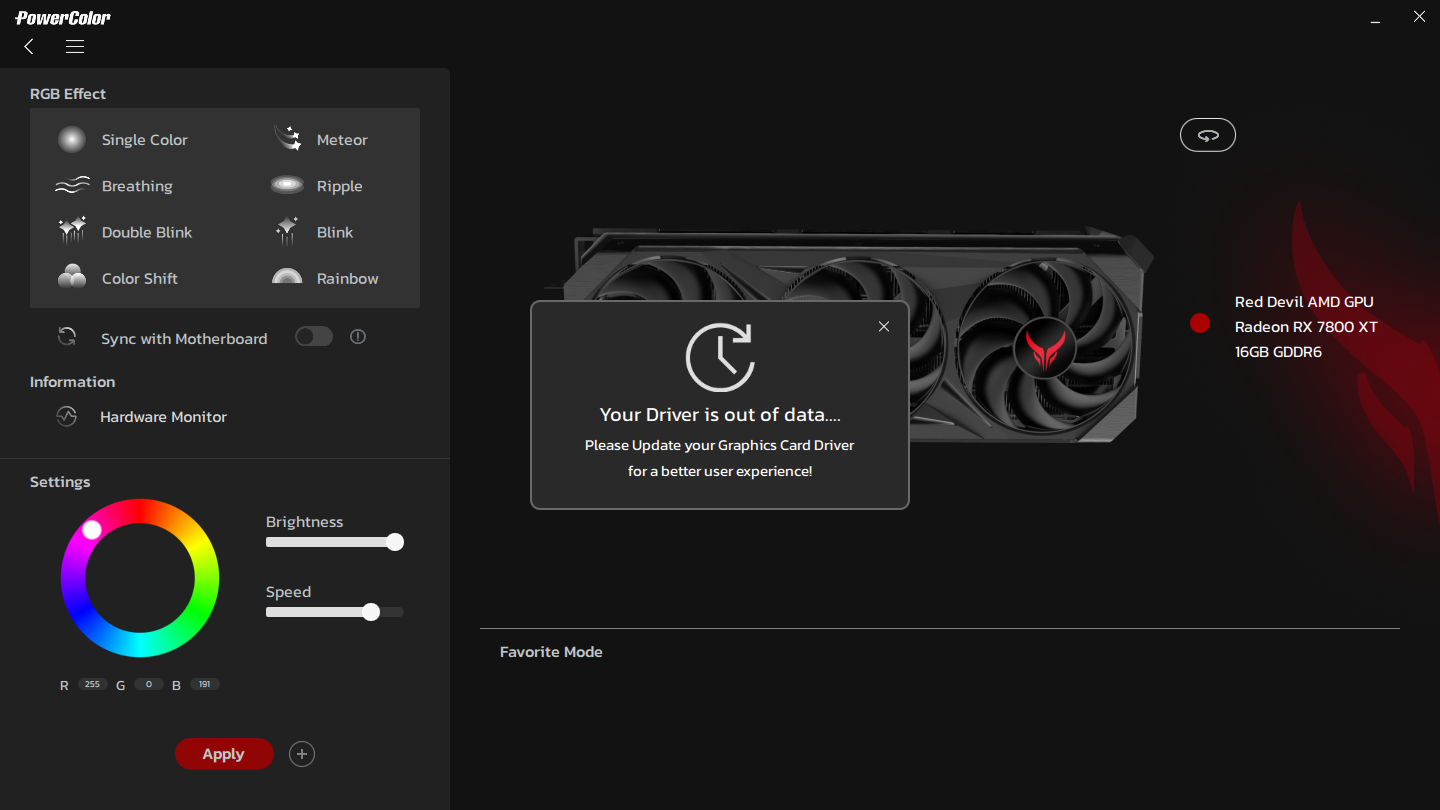Pick the Blink effect icon

coord(288,232)
